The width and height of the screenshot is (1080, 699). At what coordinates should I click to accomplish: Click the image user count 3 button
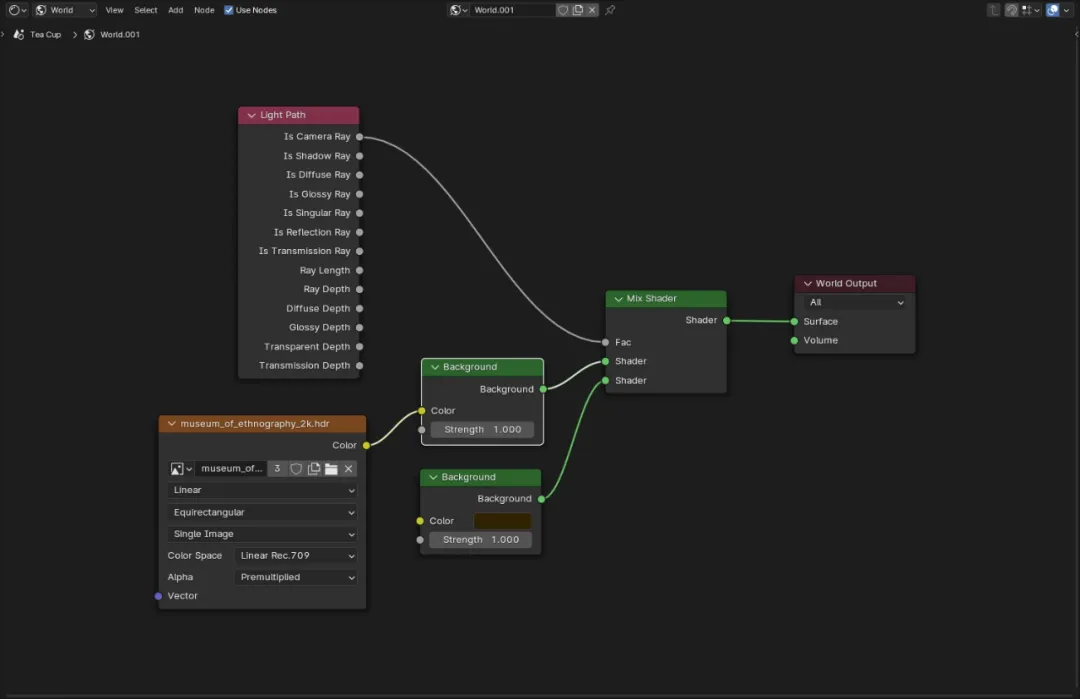(277, 468)
